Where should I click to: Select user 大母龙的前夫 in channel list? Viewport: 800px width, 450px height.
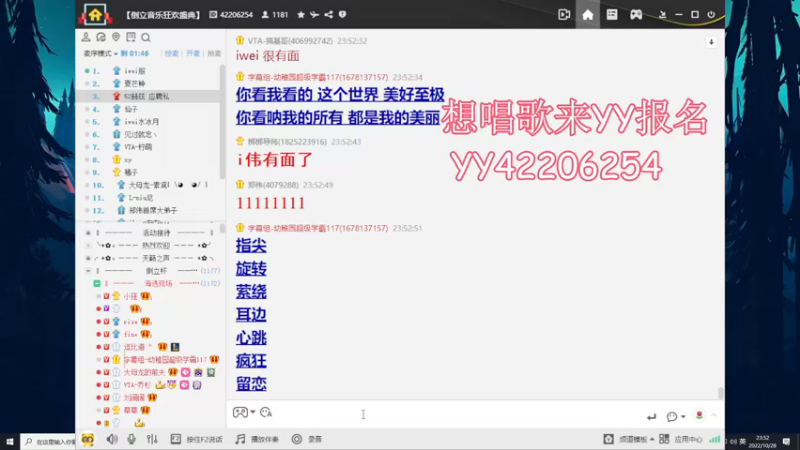[x=144, y=372]
